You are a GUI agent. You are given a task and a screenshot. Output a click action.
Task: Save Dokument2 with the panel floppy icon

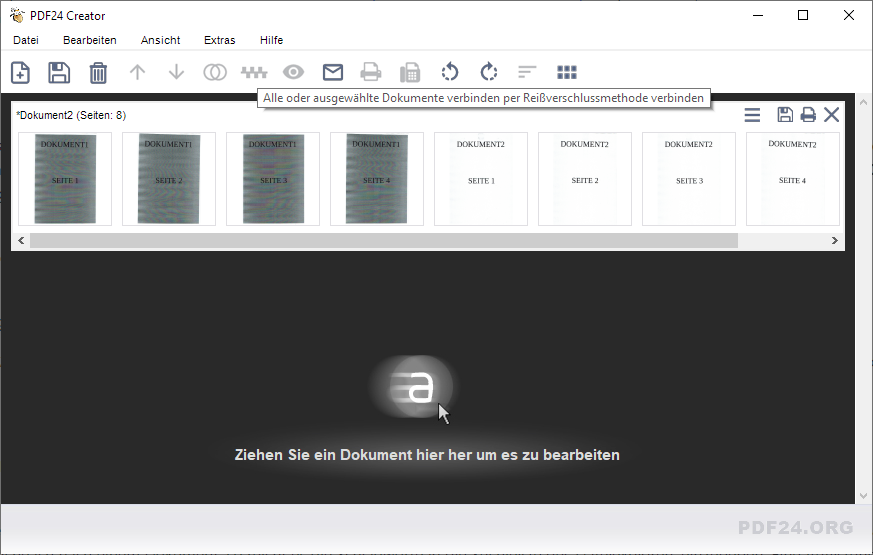(x=785, y=115)
